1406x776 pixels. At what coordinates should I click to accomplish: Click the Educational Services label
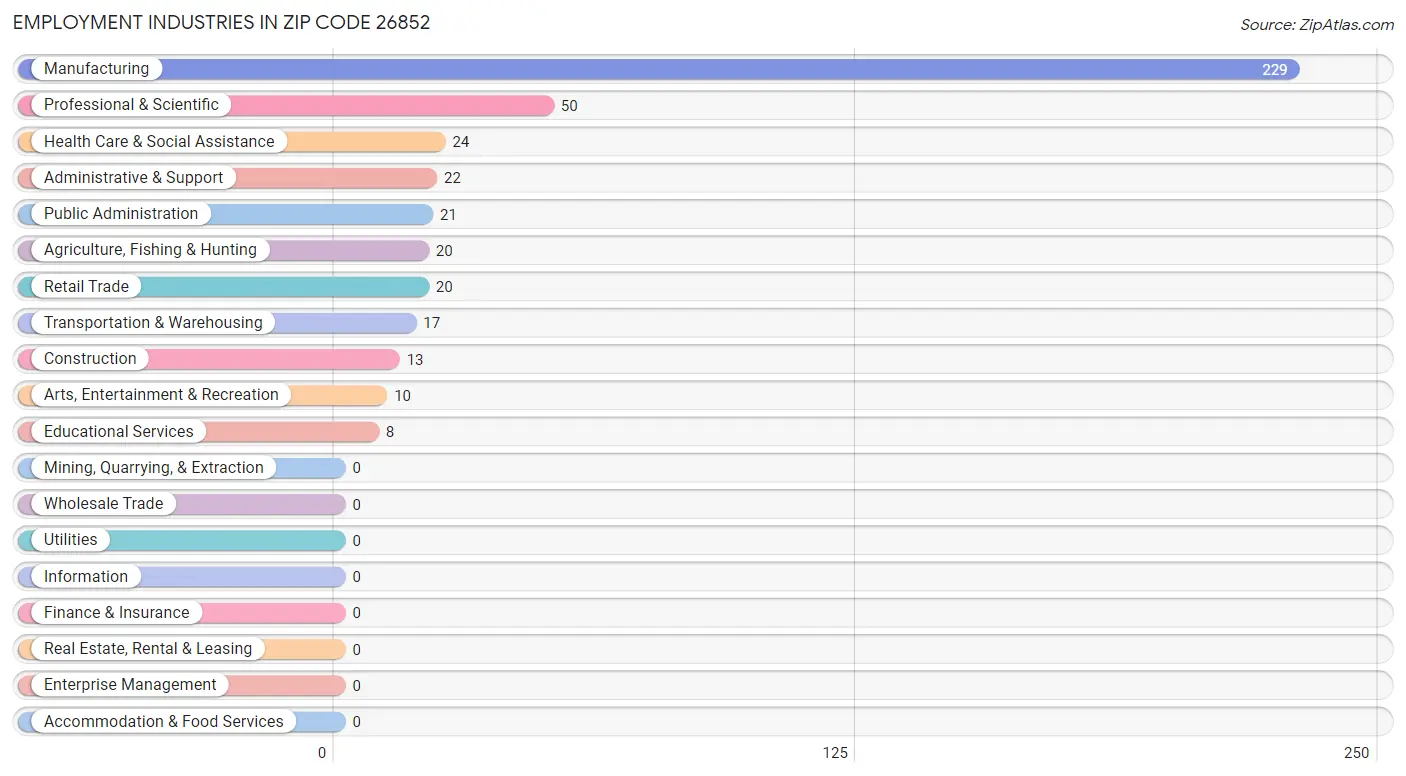click(119, 432)
